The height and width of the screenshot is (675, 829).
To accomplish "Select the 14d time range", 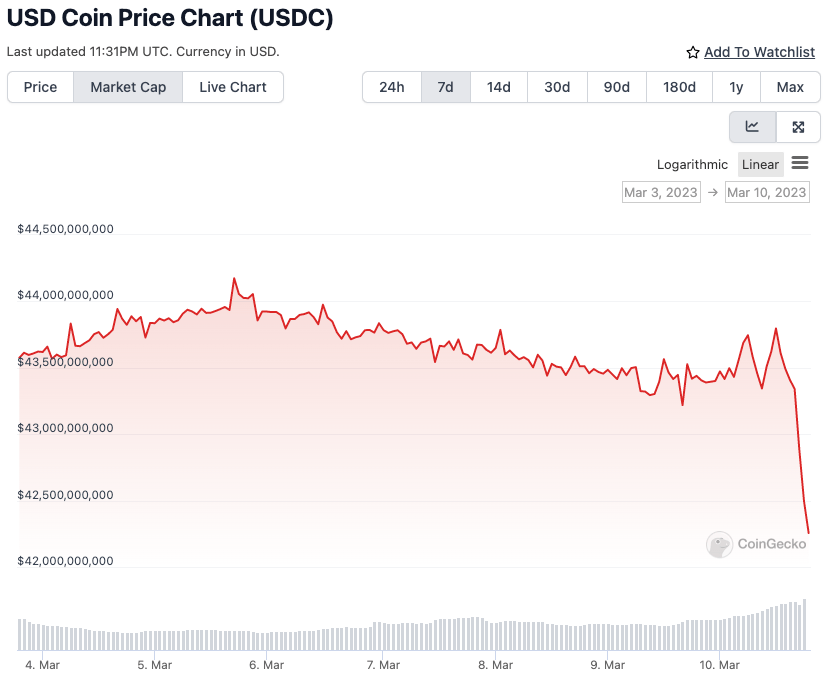I will coord(499,87).
